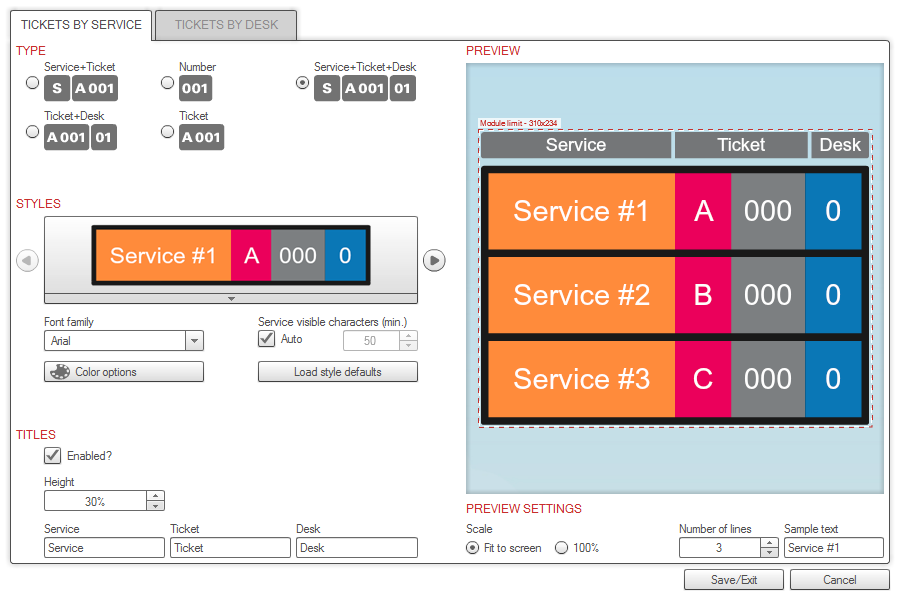Select Fit to screen scale option

(472, 548)
